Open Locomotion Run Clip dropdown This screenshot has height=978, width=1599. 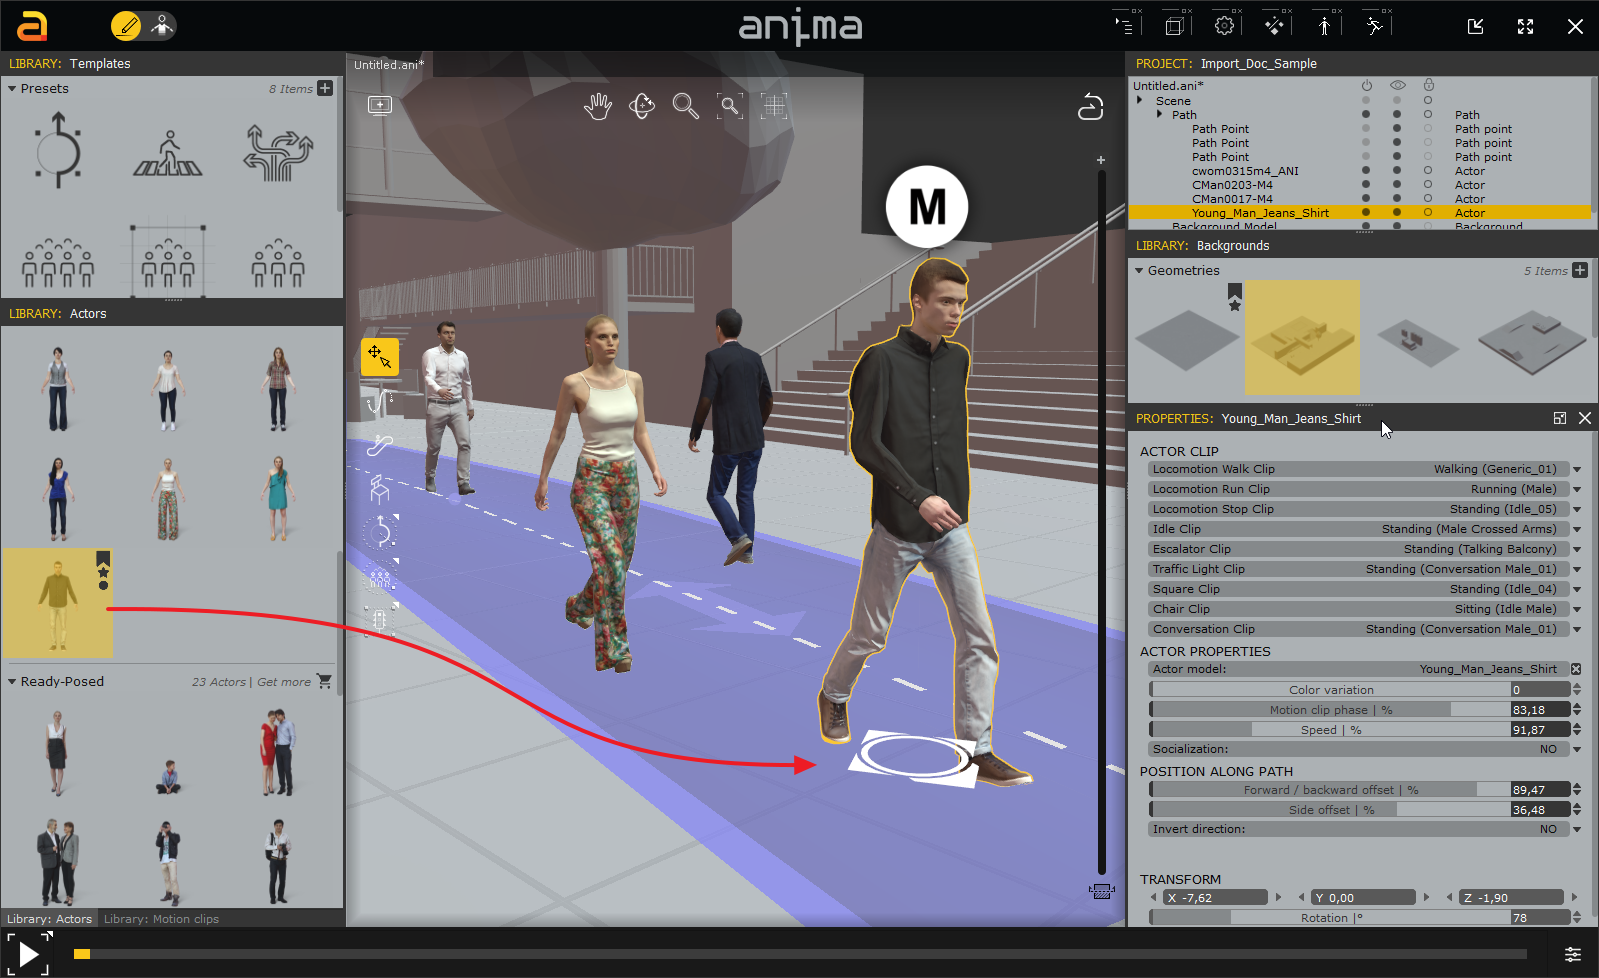click(1577, 489)
